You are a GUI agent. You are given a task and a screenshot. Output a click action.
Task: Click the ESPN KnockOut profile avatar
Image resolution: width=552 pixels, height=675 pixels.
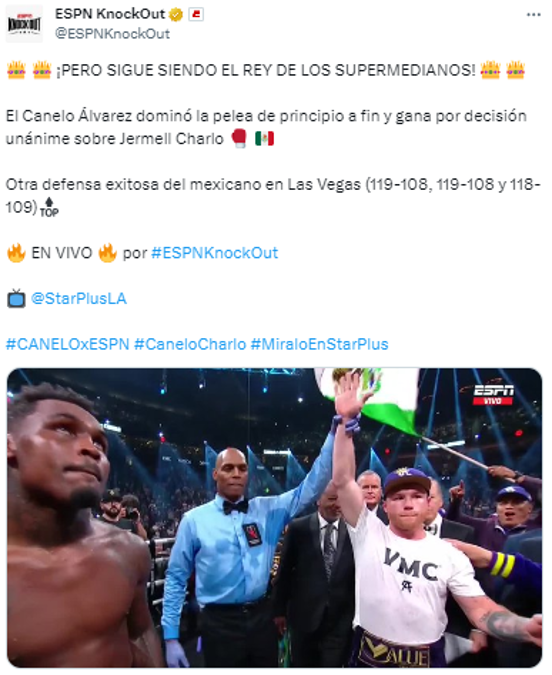(24, 24)
